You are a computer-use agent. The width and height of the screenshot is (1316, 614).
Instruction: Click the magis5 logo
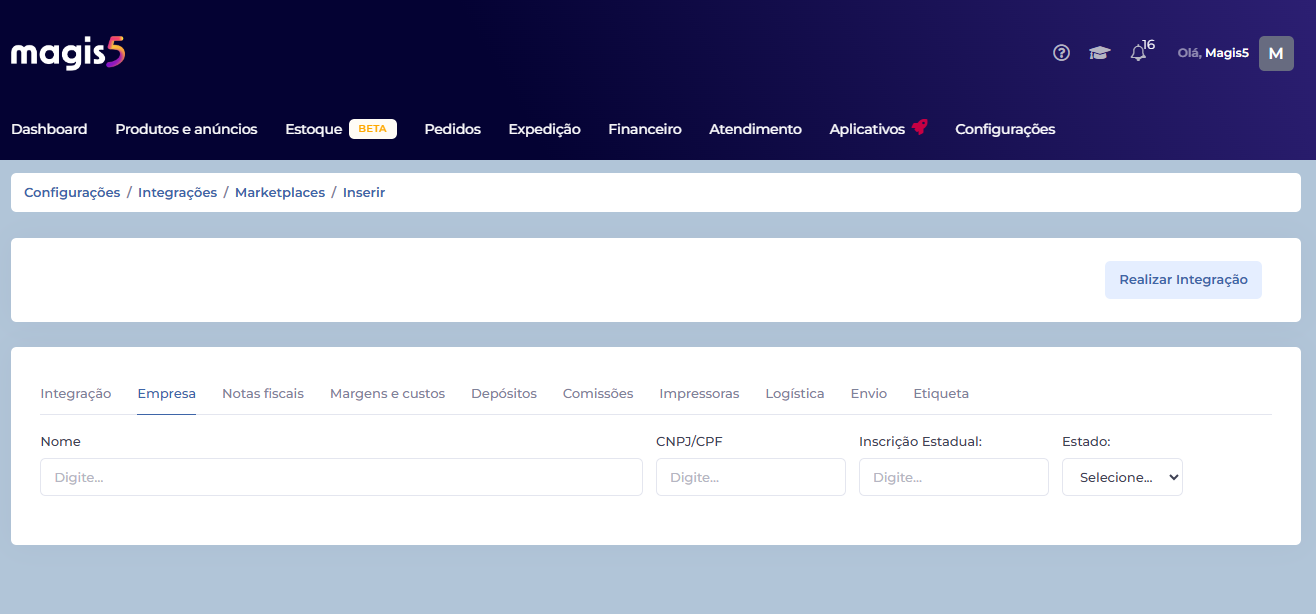click(x=68, y=53)
